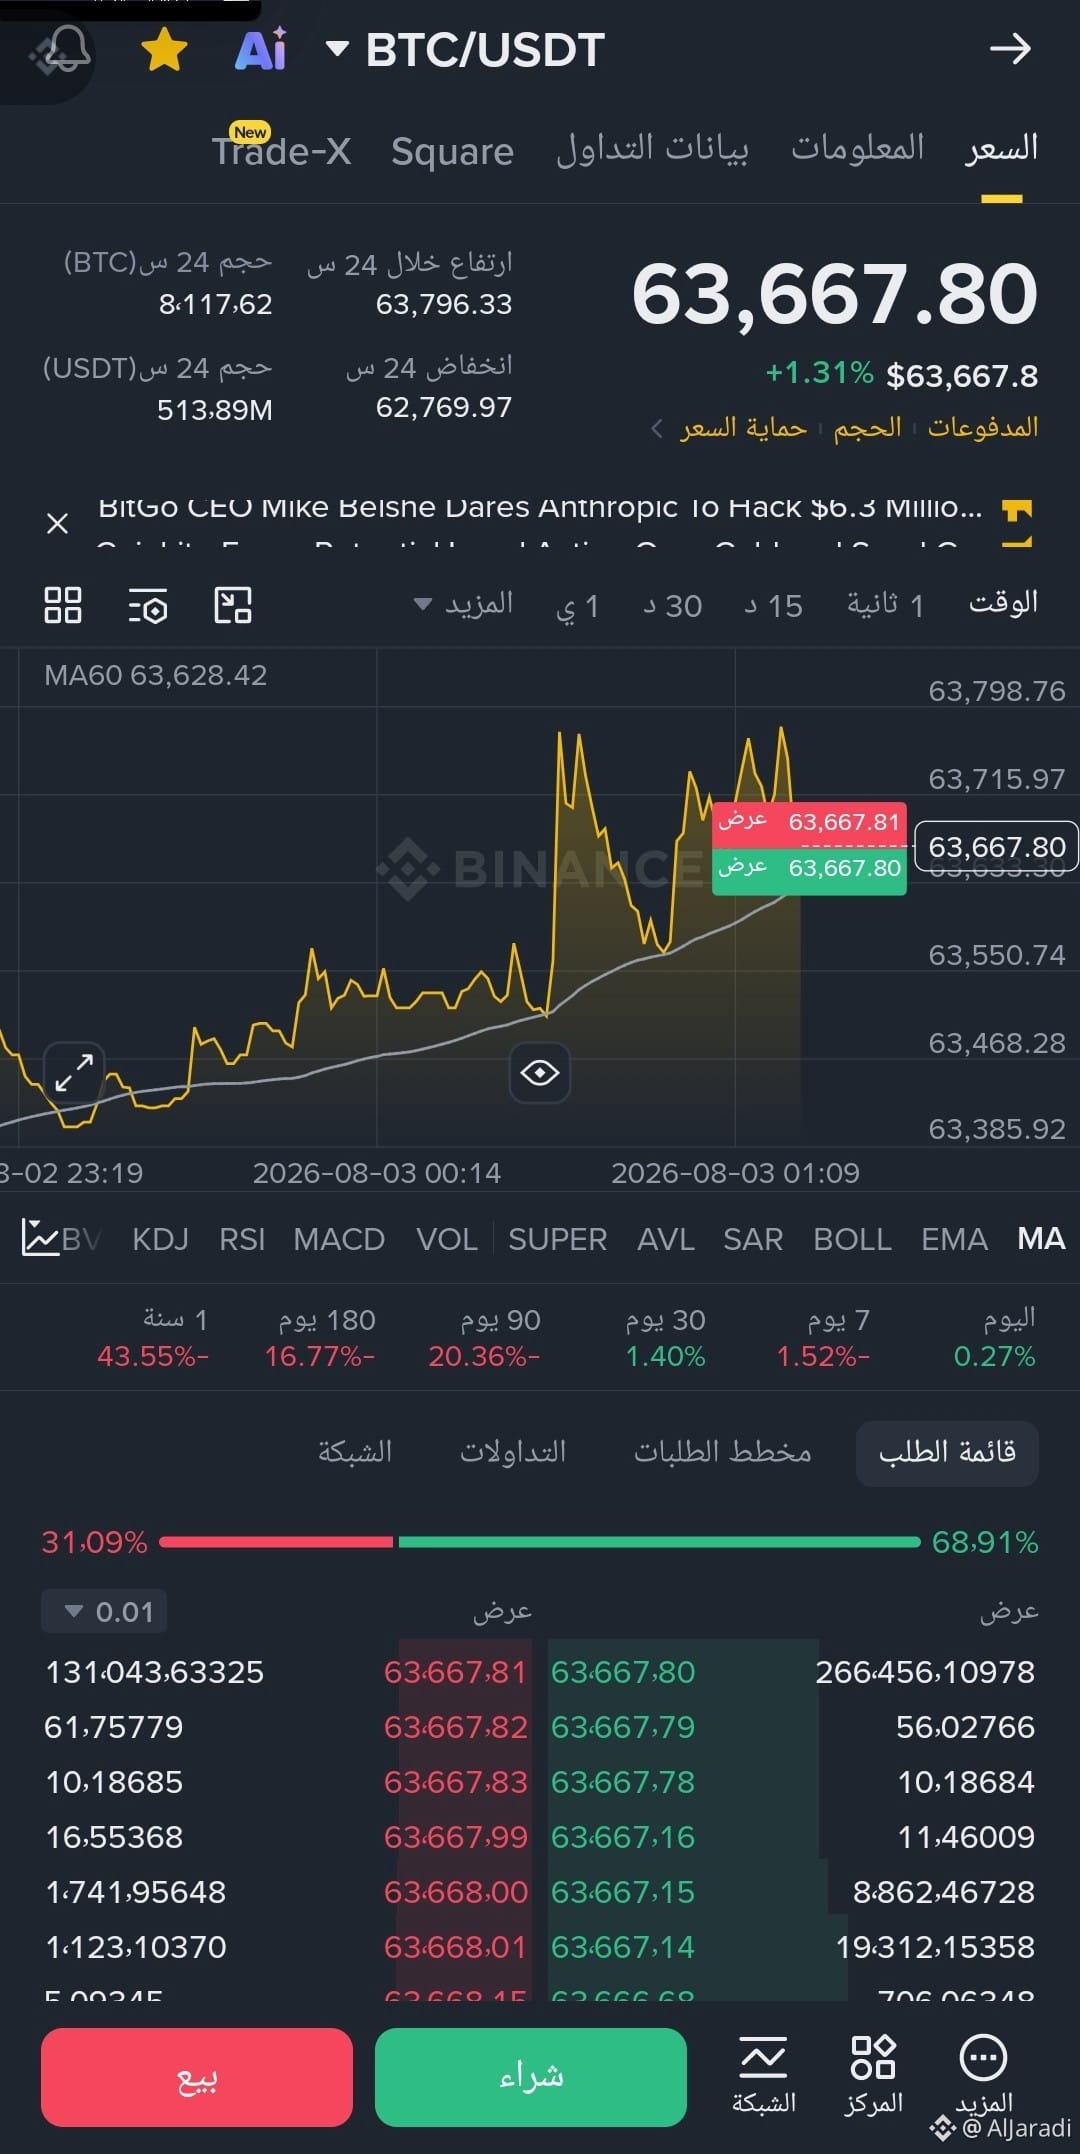Toggle the SAR indicator
The height and width of the screenshot is (2154, 1080).
coord(753,1239)
